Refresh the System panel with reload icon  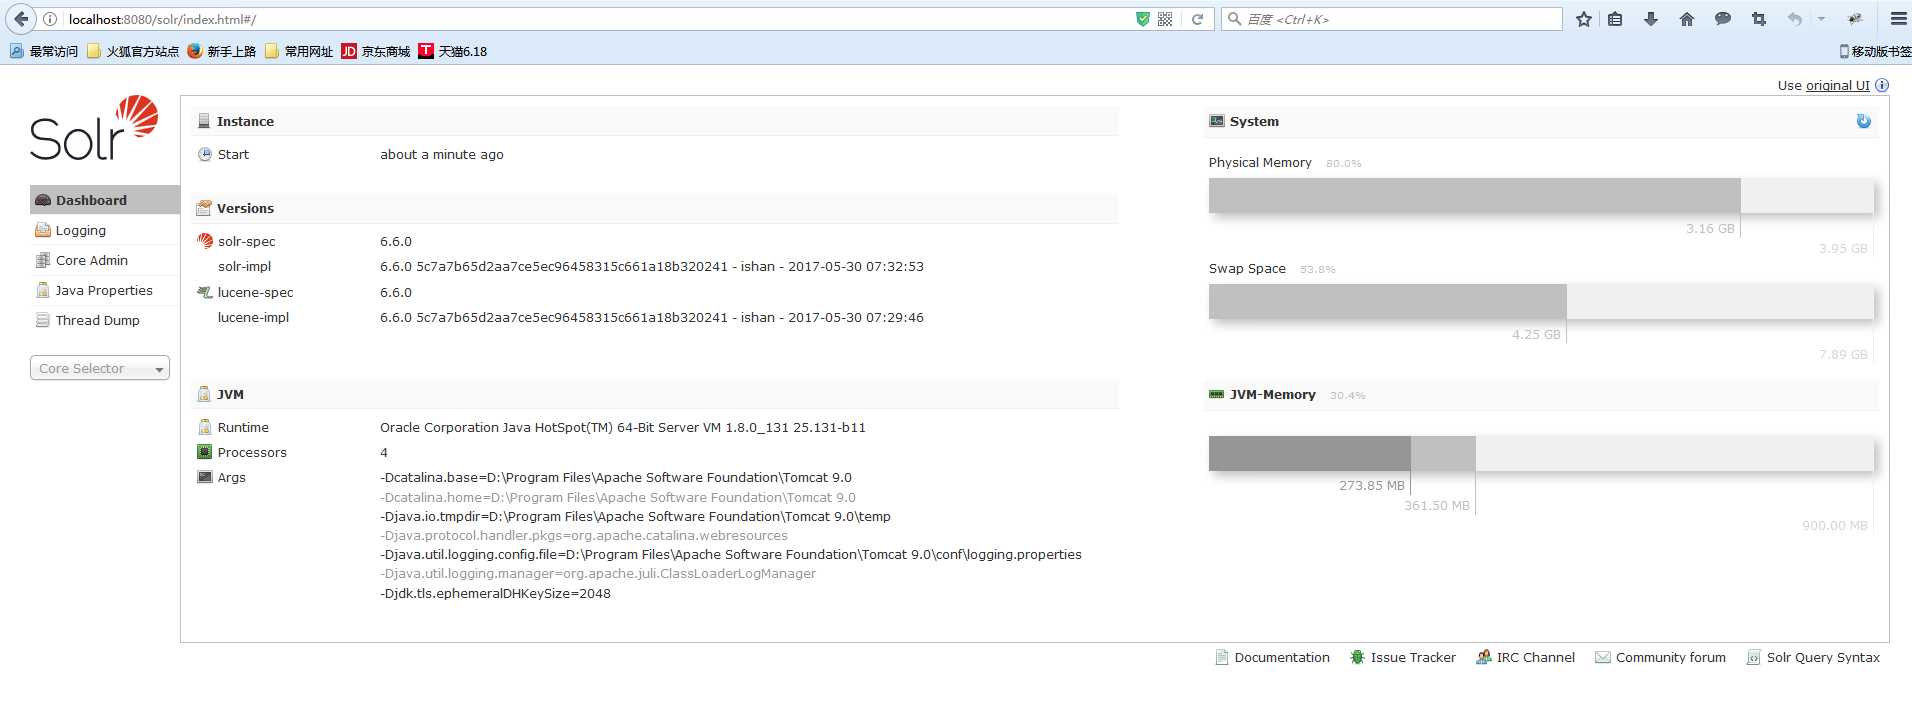coord(1864,121)
